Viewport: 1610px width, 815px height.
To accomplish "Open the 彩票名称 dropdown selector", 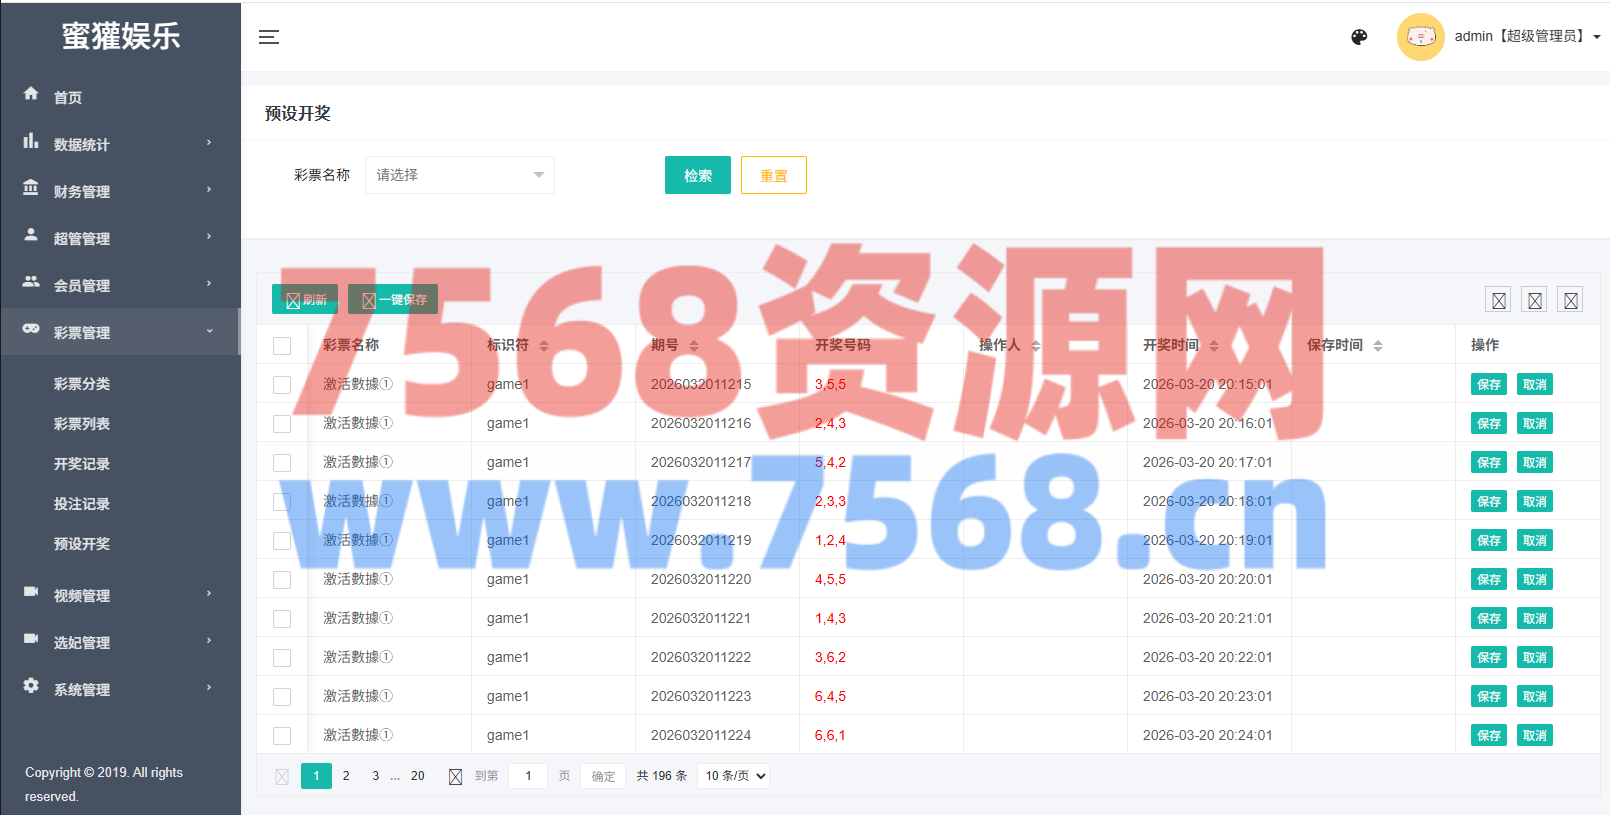I will [x=459, y=175].
